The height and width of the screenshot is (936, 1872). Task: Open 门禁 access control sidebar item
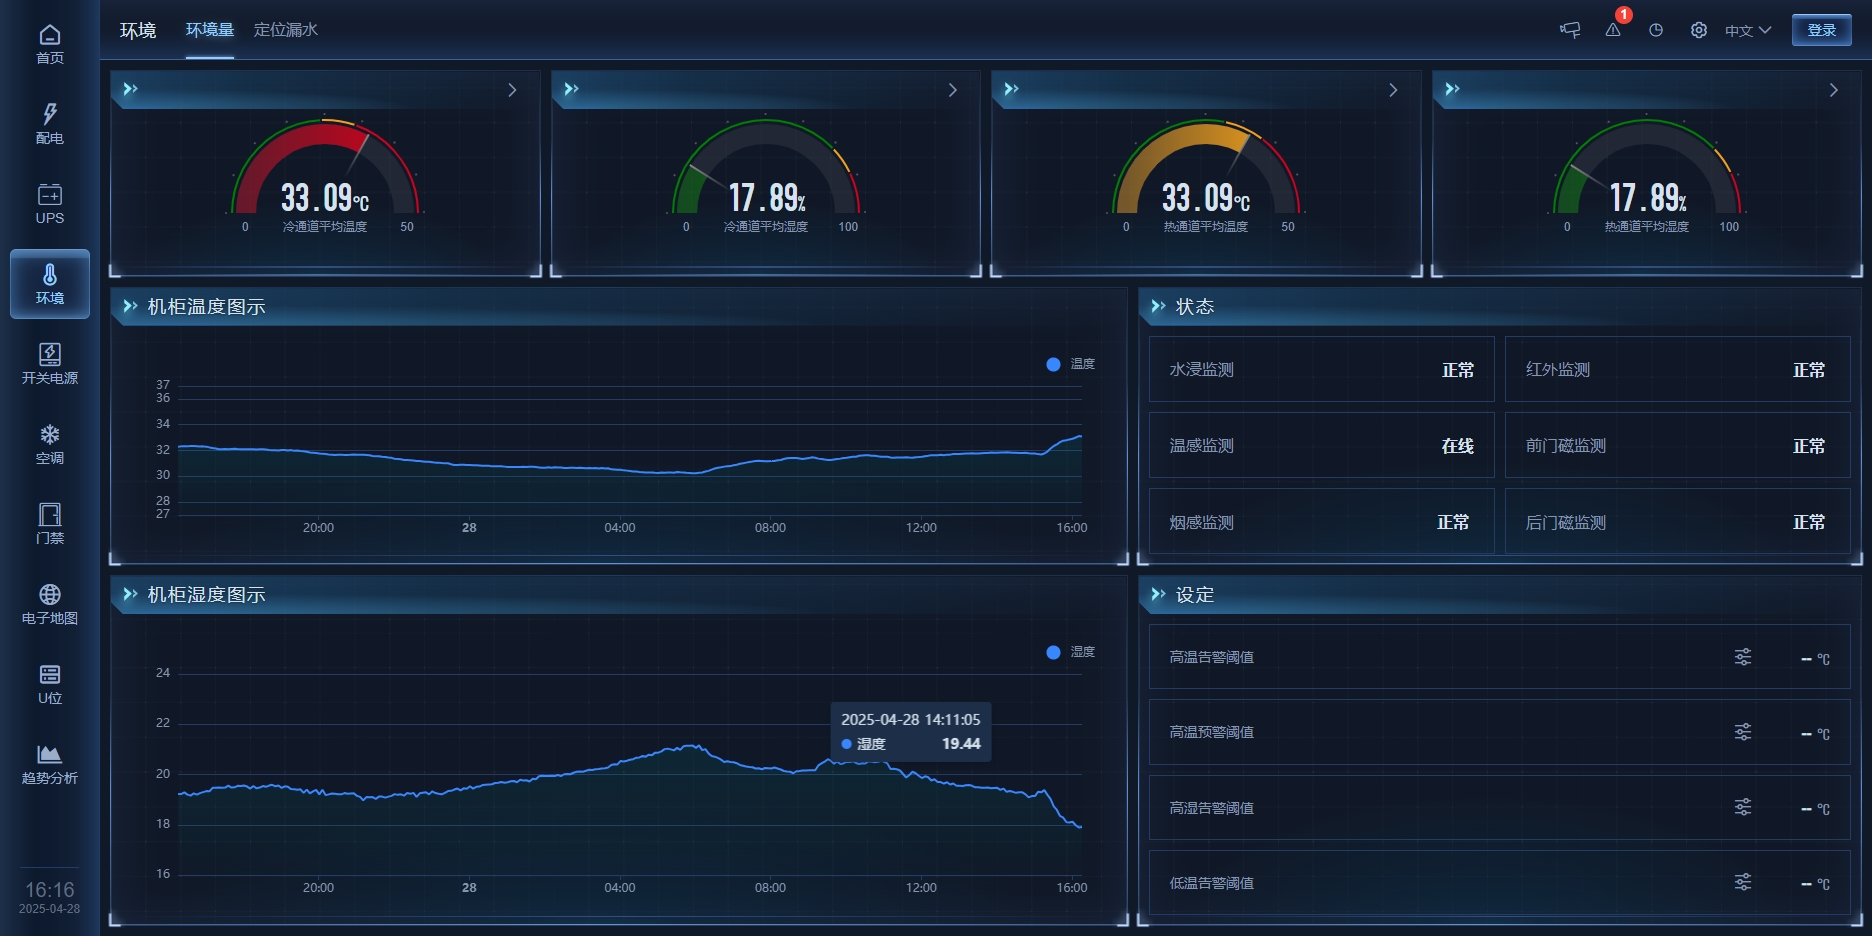click(50, 524)
